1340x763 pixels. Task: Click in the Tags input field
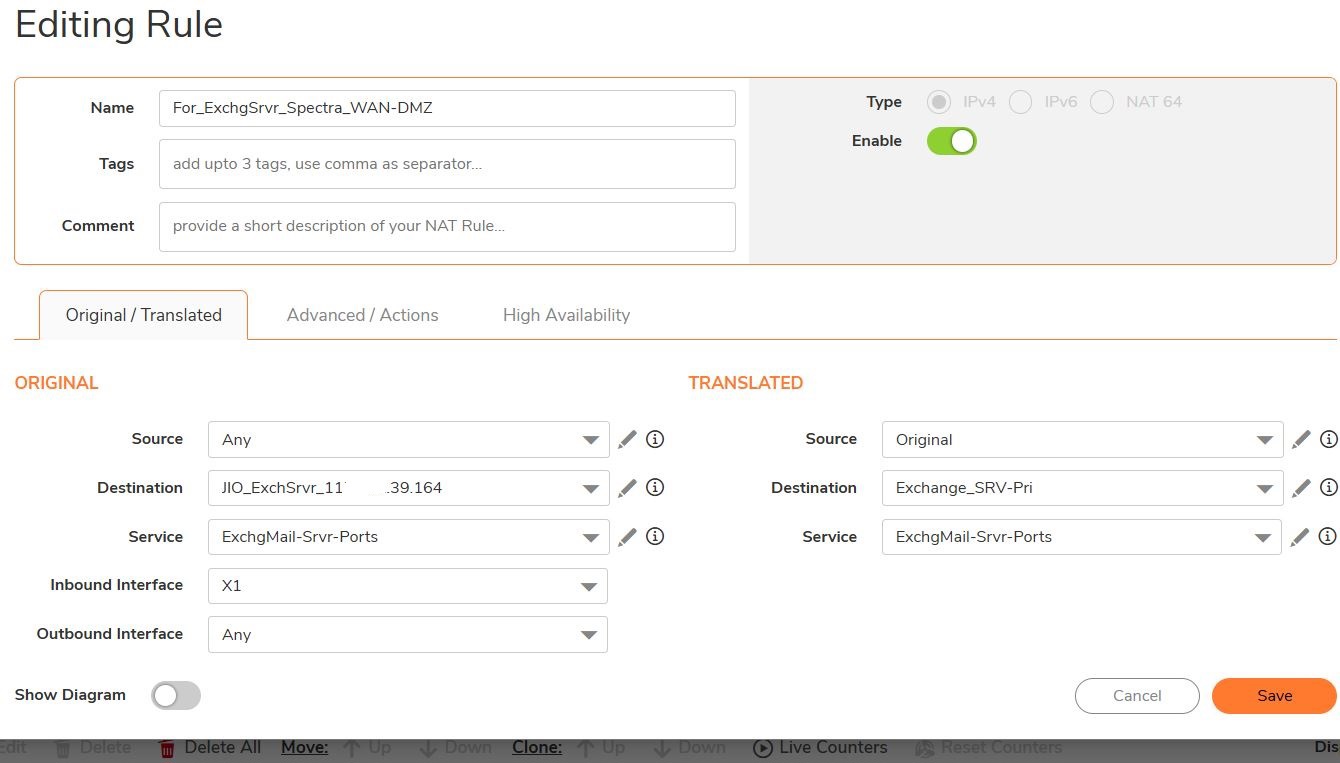tap(447, 164)
